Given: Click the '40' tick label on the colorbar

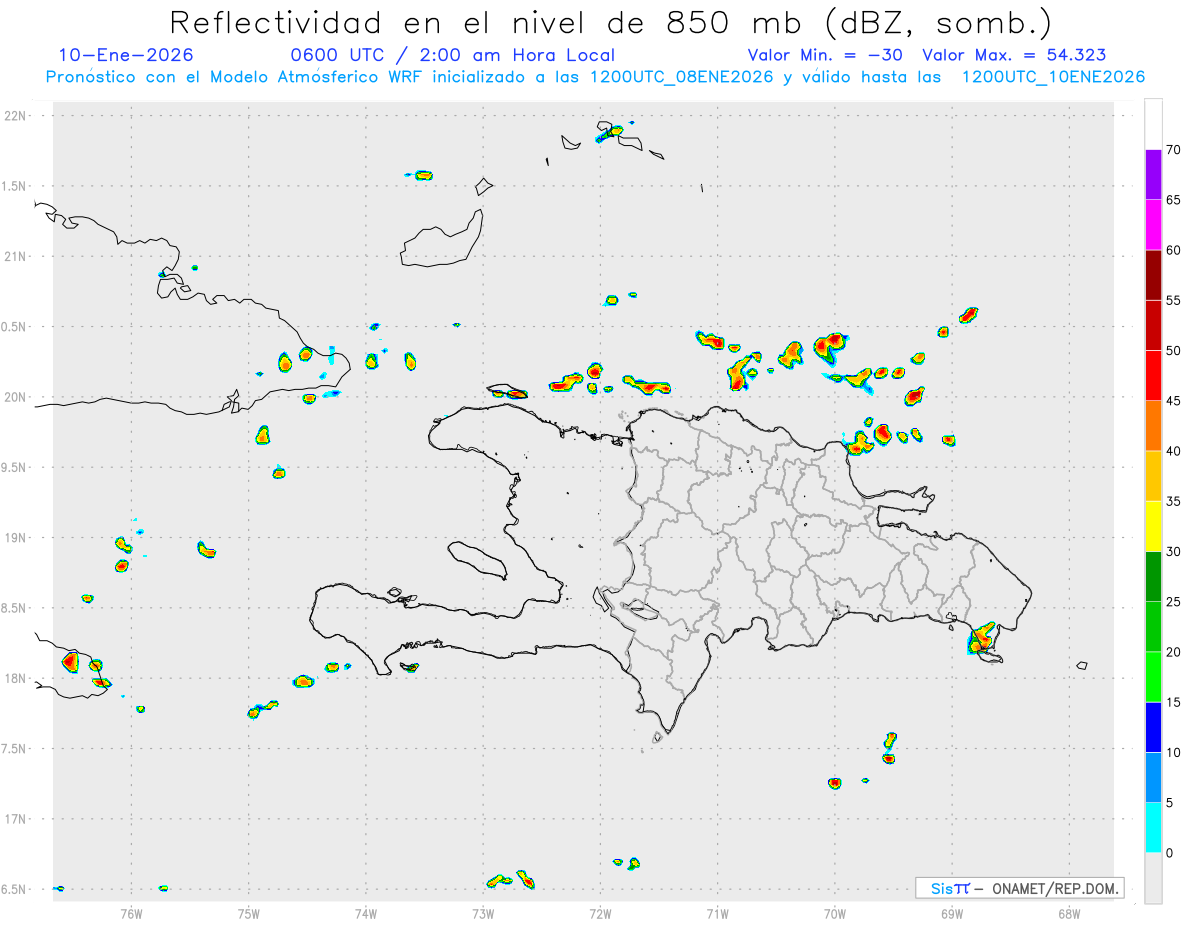Looking at the screenshot, I should point(1173,451).
